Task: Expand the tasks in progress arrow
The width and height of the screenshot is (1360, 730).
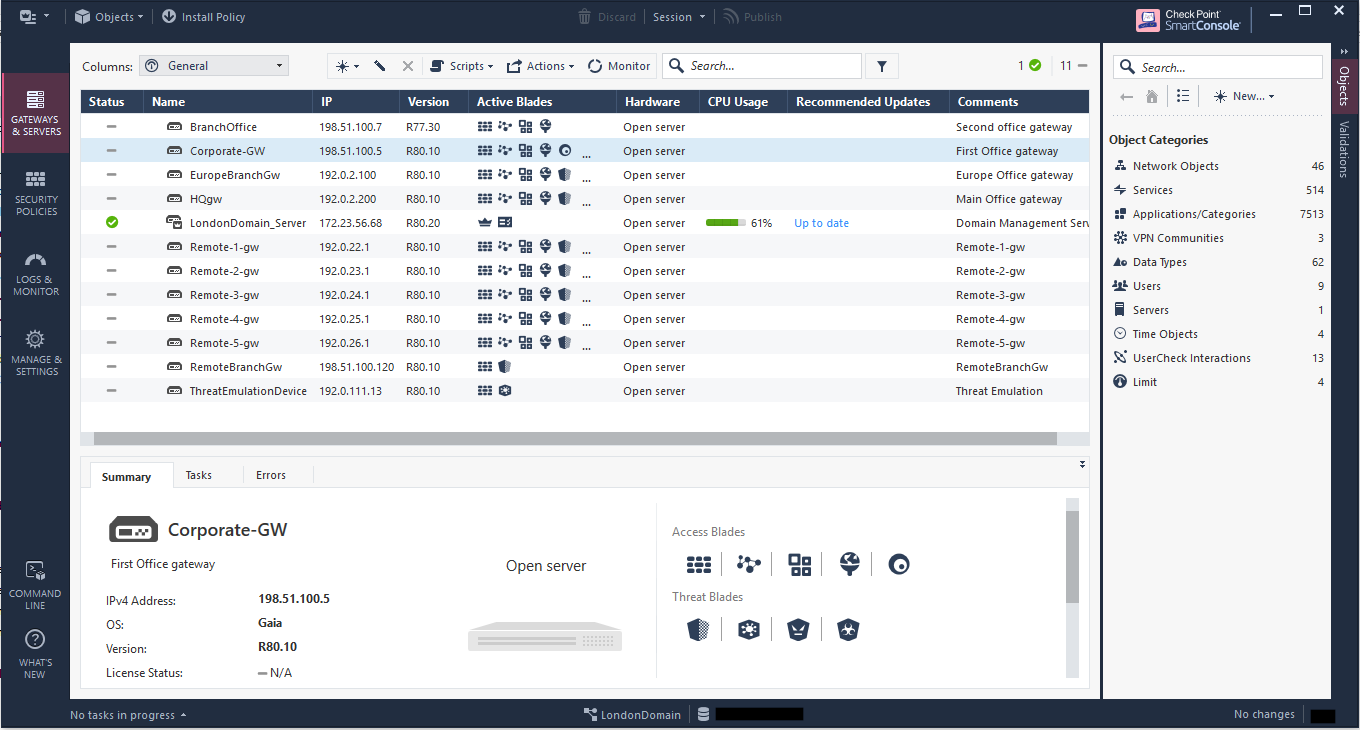Action: (183, 715)
